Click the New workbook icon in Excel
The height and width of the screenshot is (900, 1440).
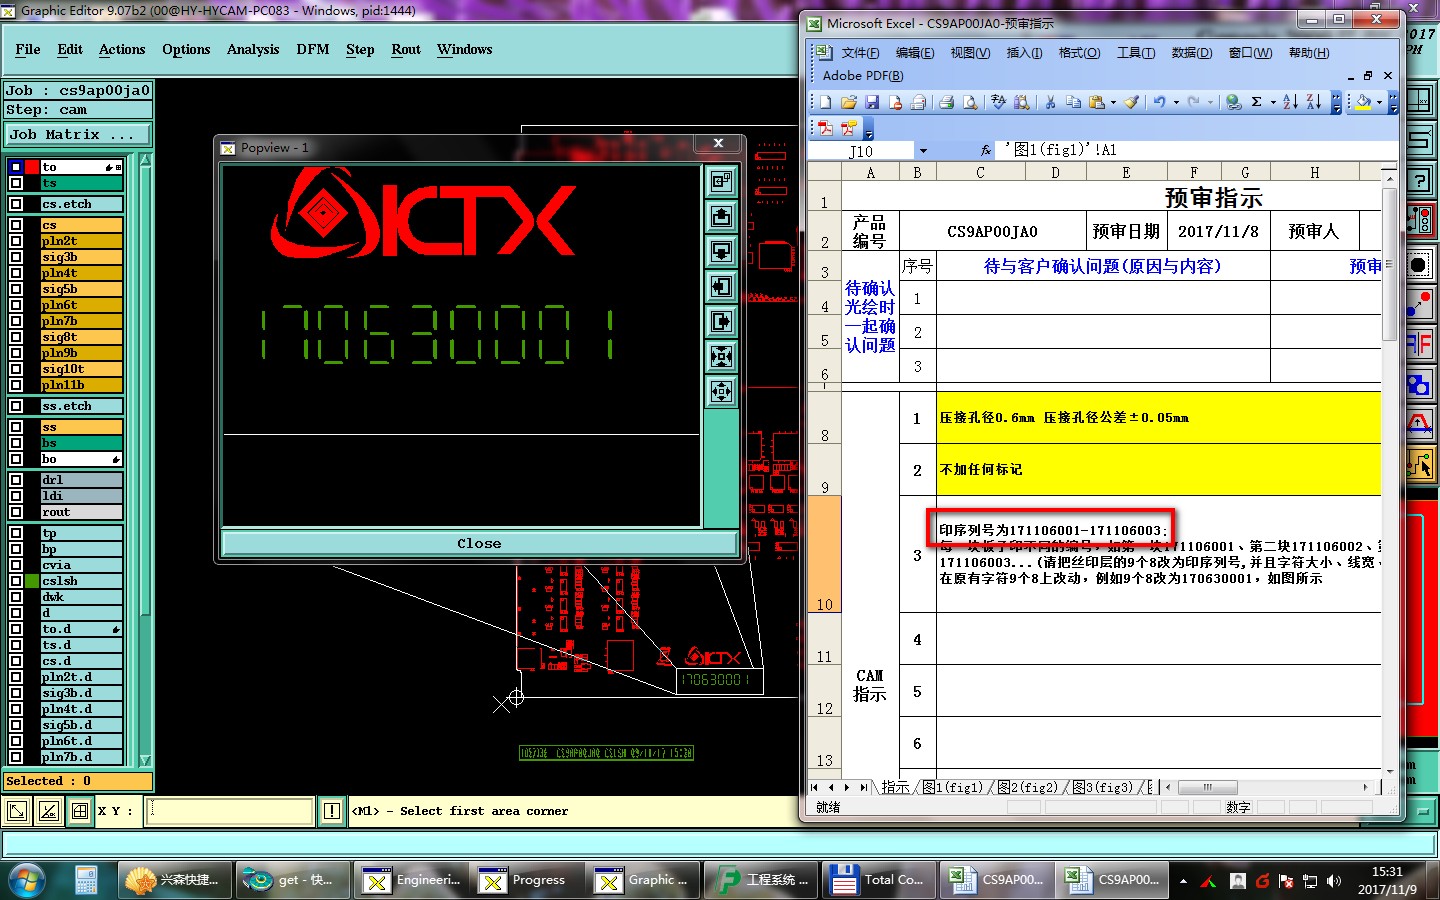[x=825, y=102]
